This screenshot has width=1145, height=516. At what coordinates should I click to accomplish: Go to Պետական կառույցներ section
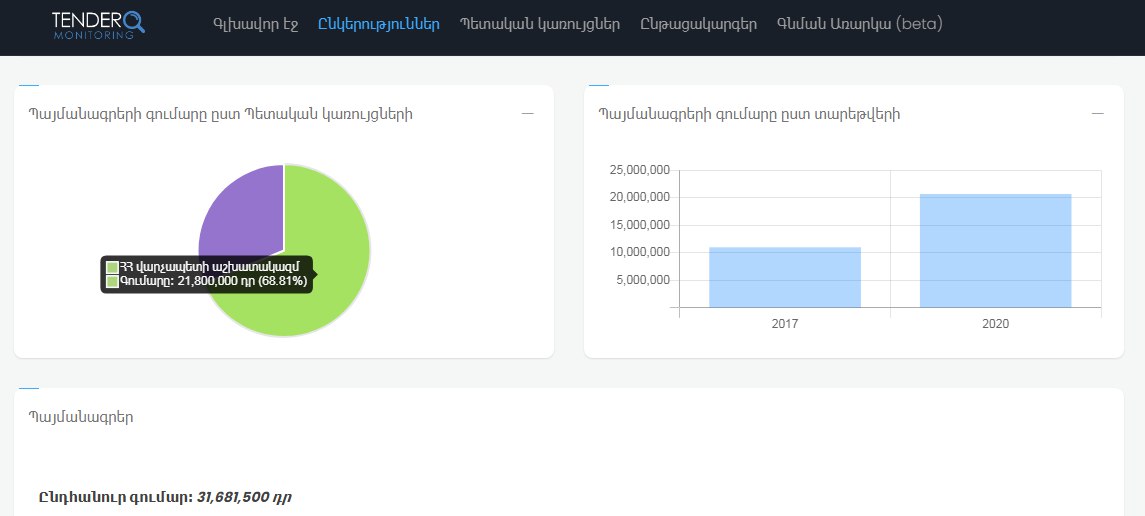point(540,24)
